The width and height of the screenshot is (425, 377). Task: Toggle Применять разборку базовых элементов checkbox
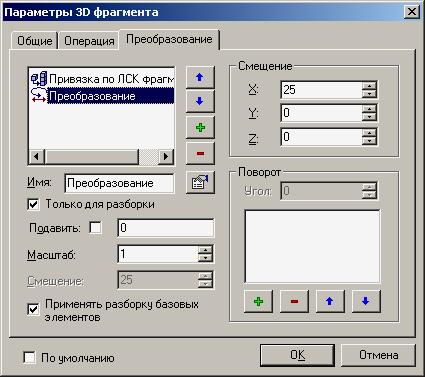(x=33, y=309)
